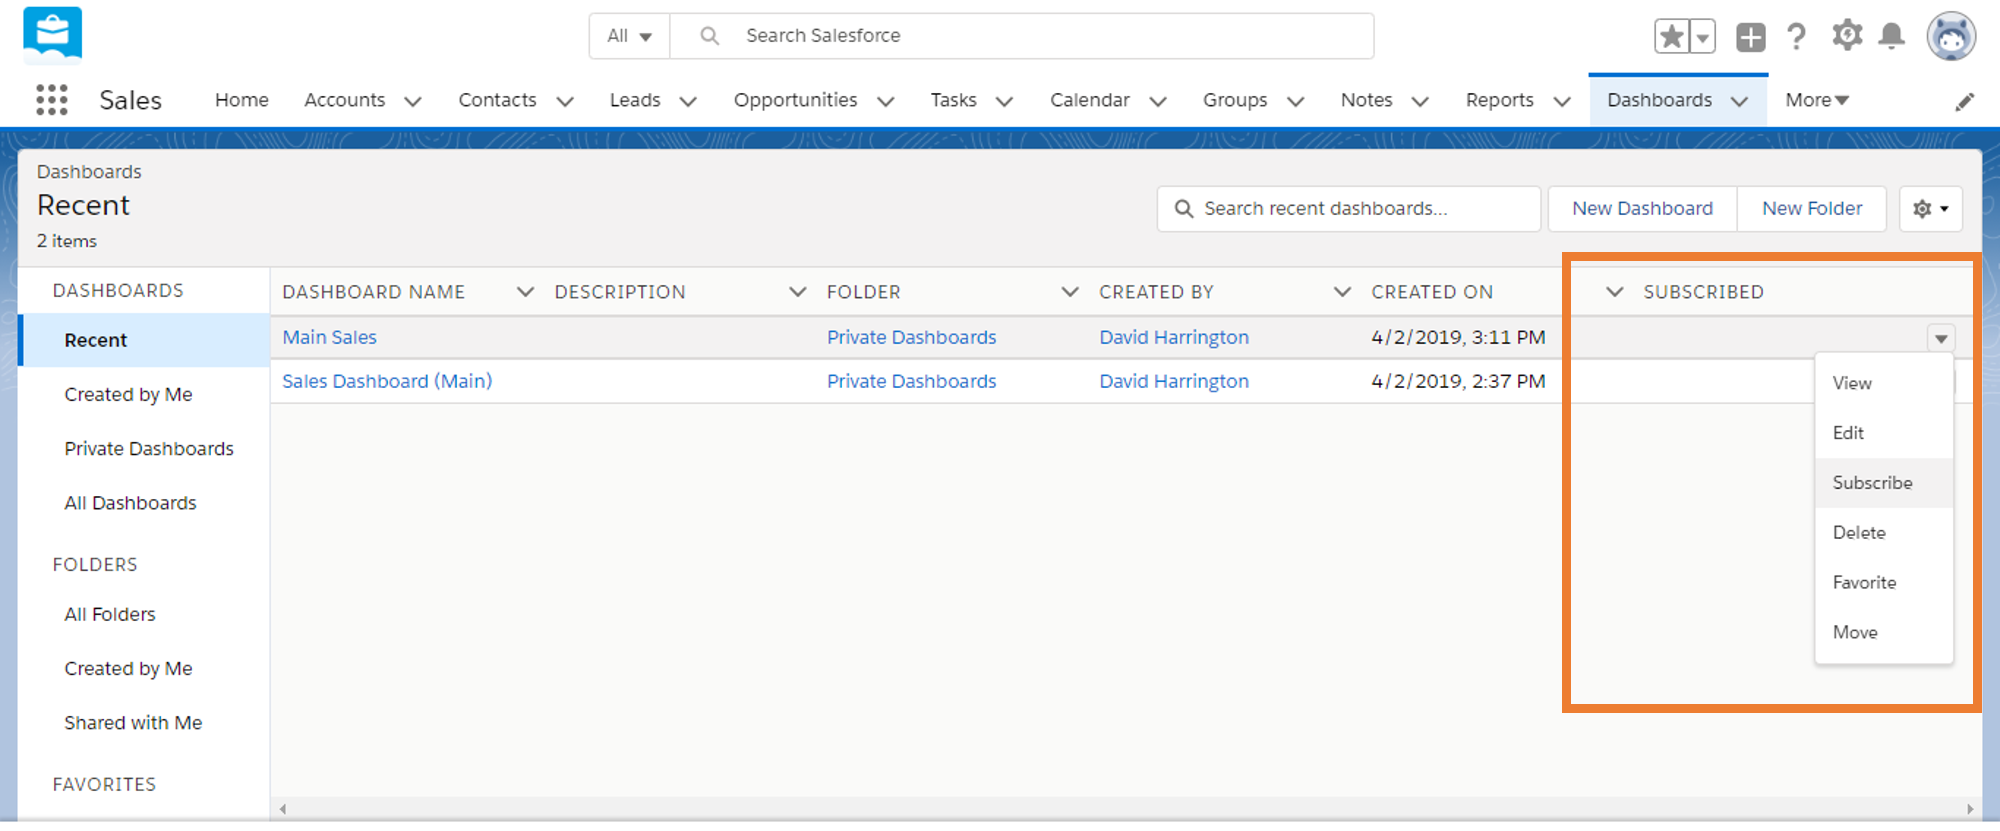Open Created On column menu chevron

(1615, 292)
